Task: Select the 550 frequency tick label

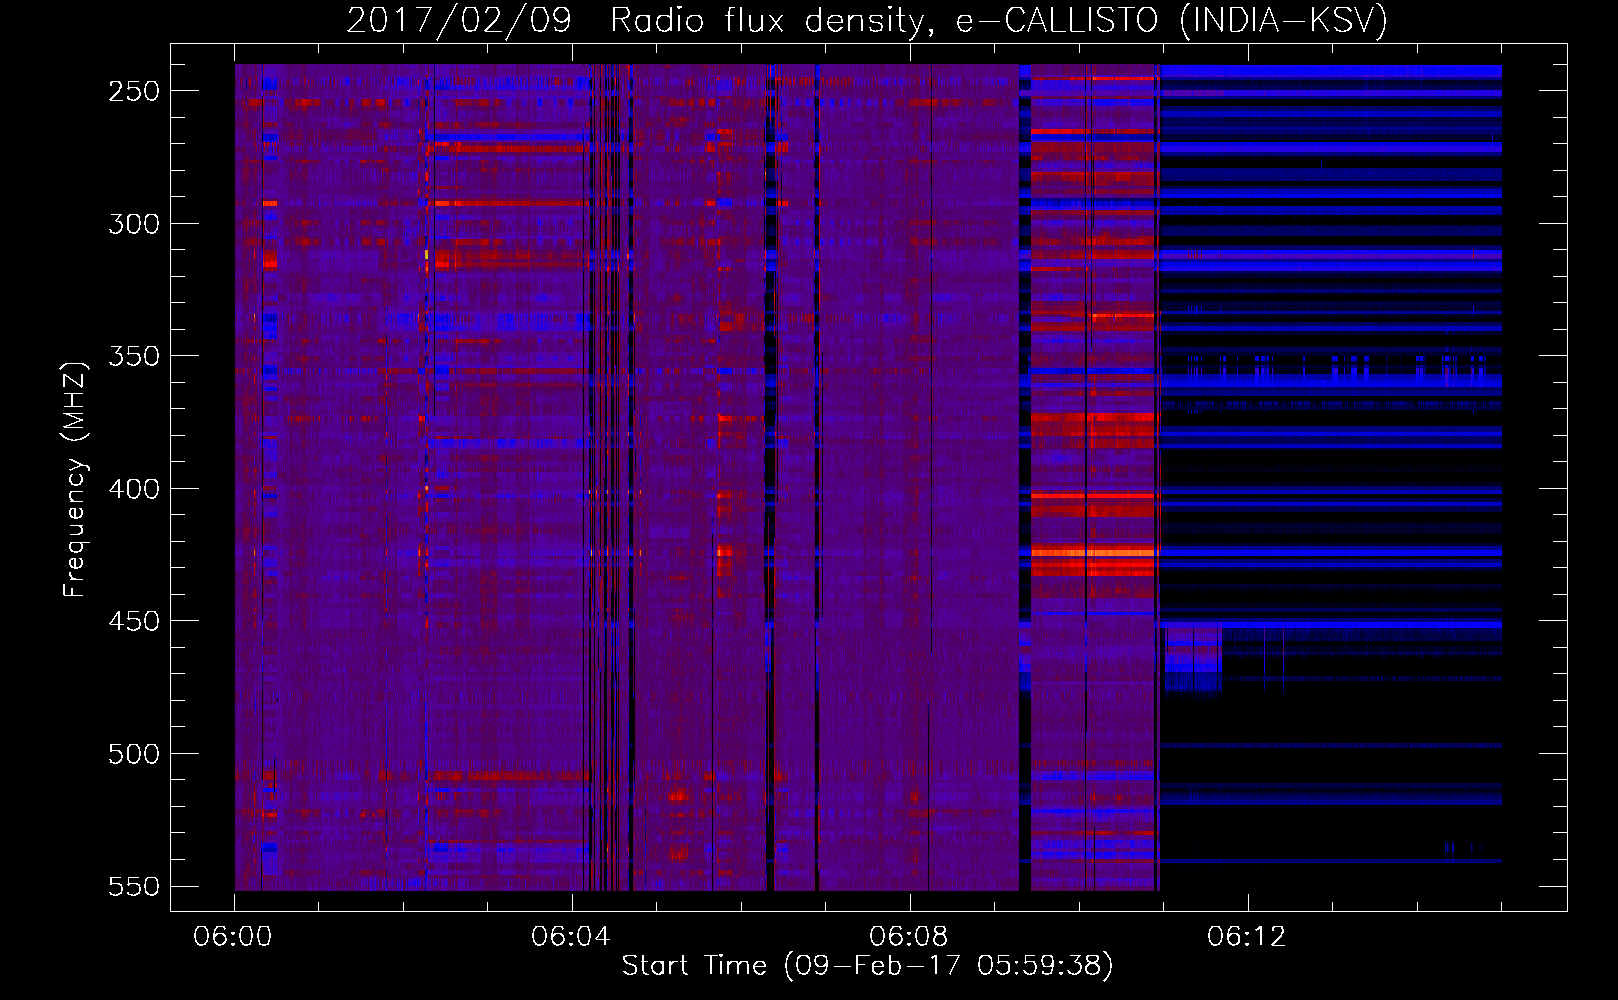Action: click(134, 887)
